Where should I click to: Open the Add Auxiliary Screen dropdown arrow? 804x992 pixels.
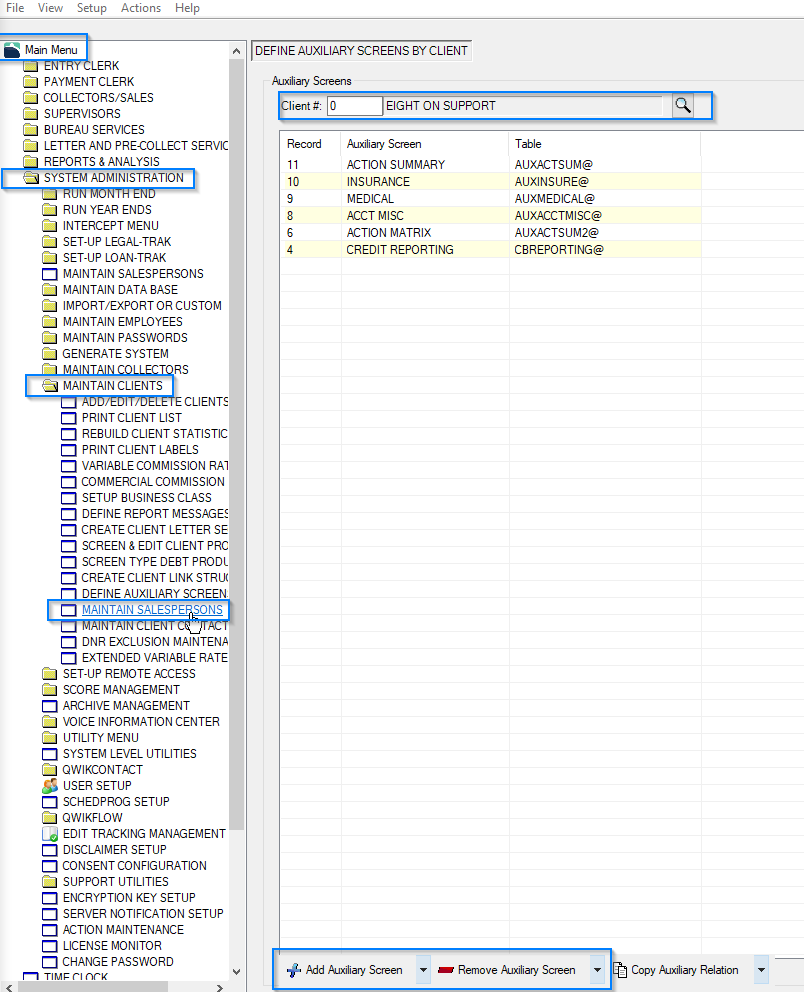[423, 970]
